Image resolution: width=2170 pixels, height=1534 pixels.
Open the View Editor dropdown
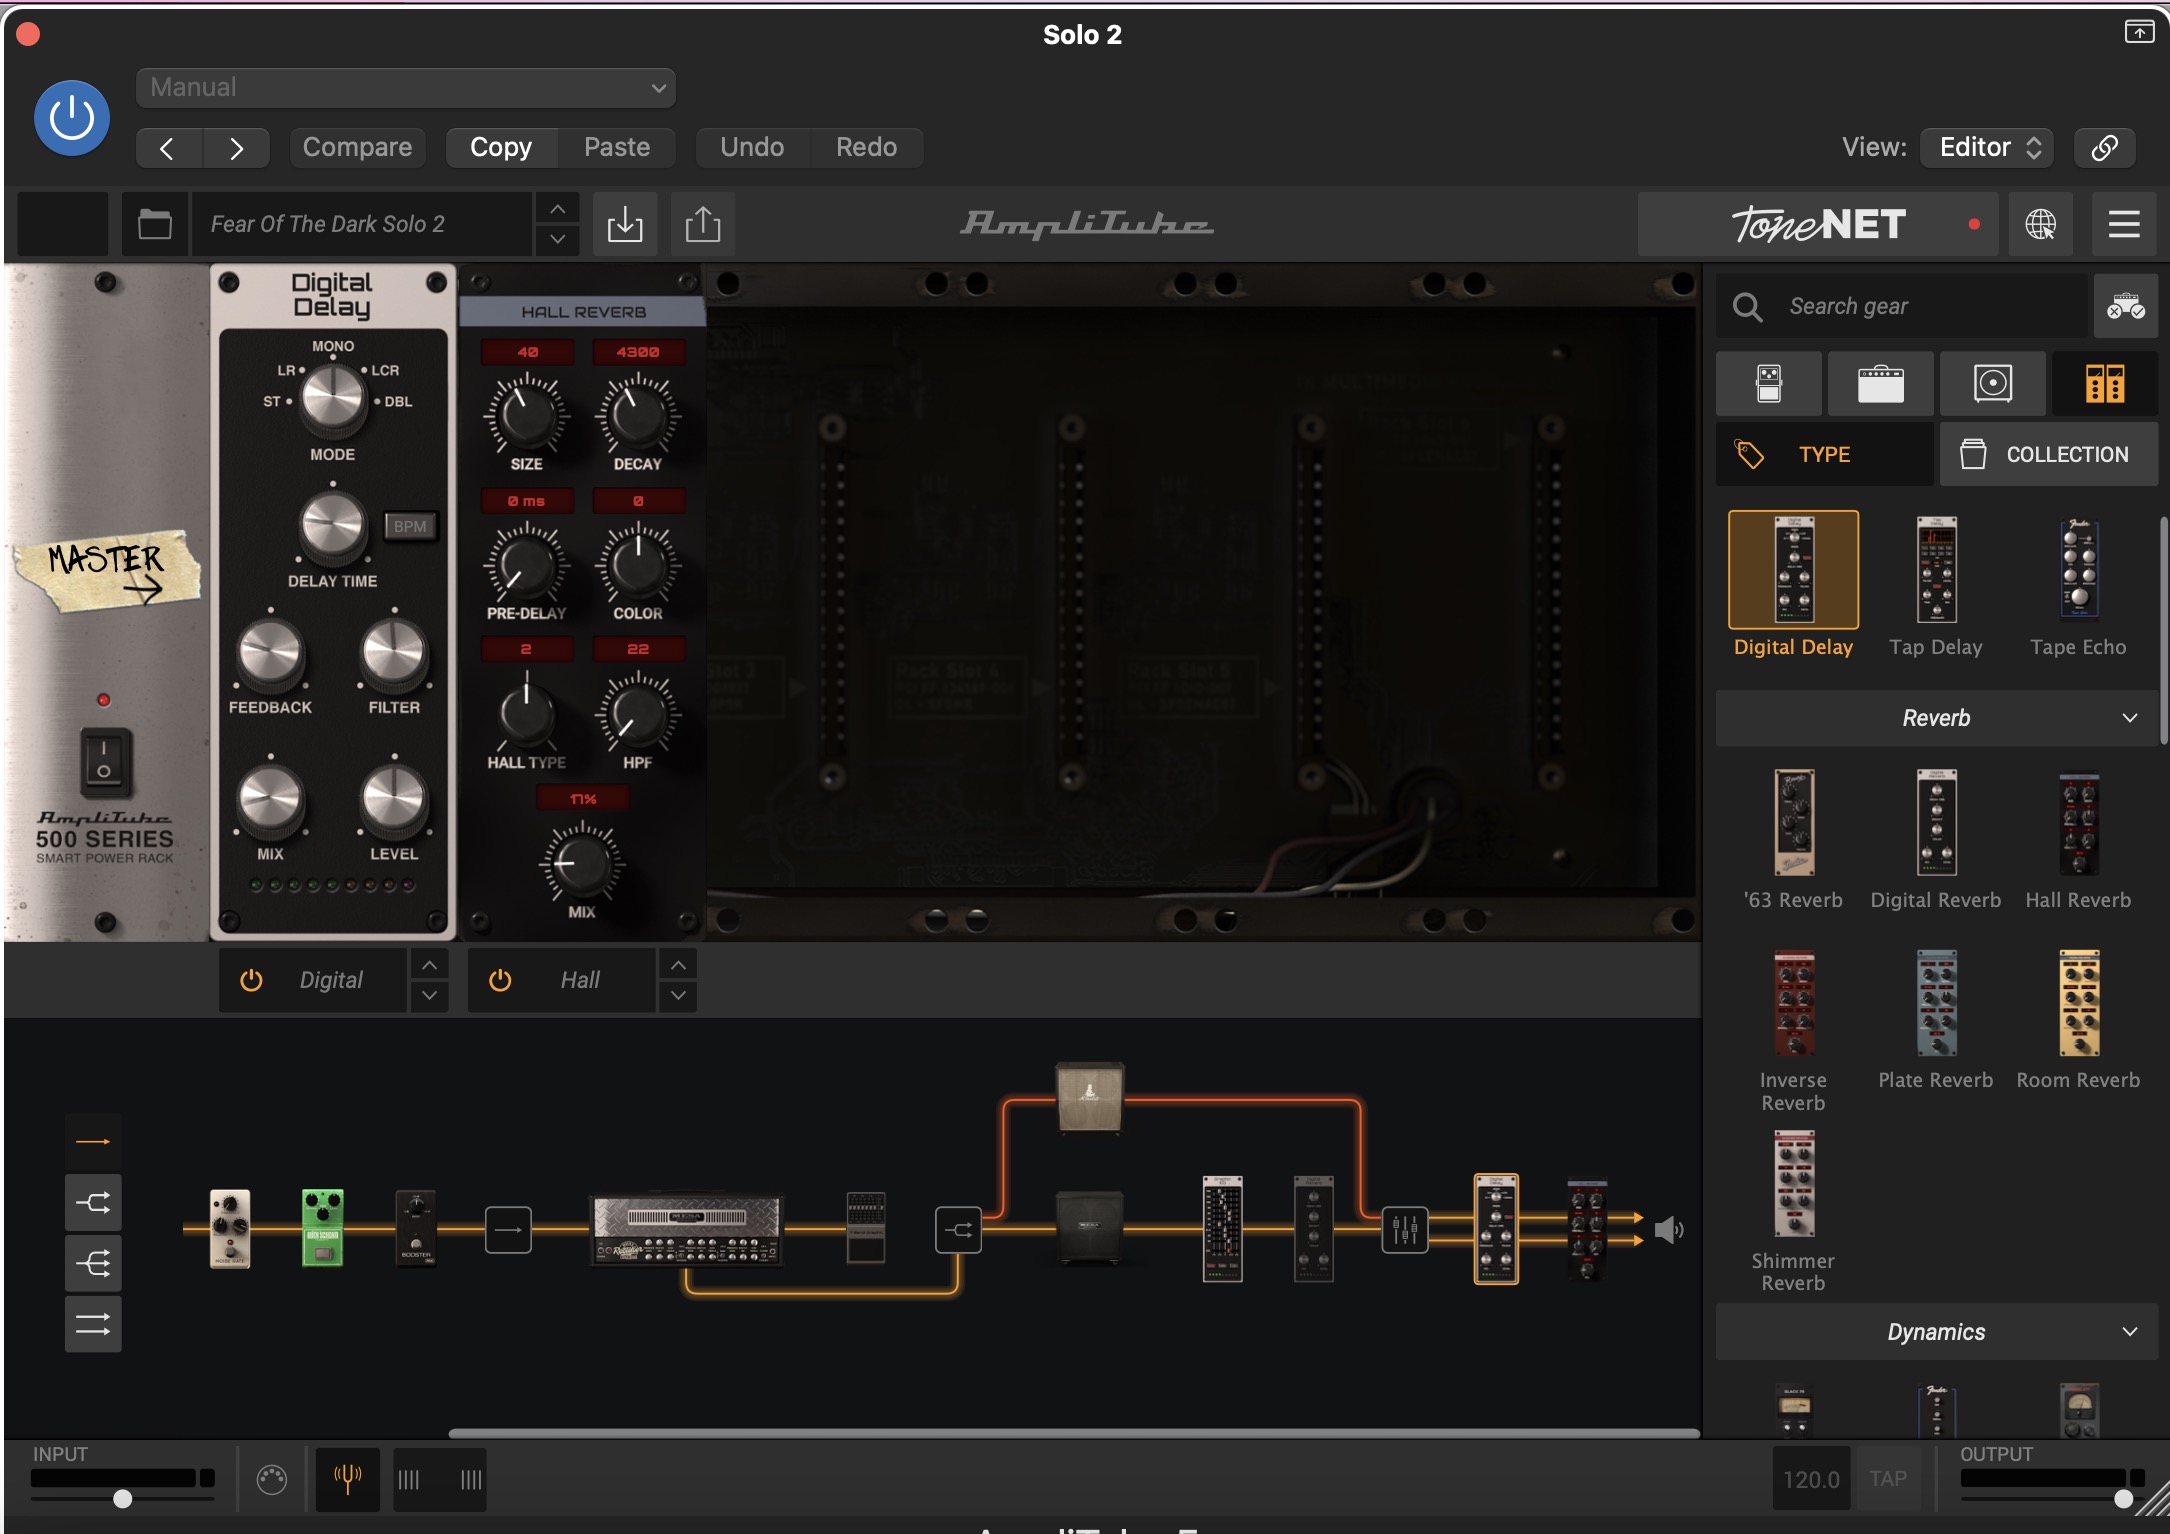[1987, 147]
